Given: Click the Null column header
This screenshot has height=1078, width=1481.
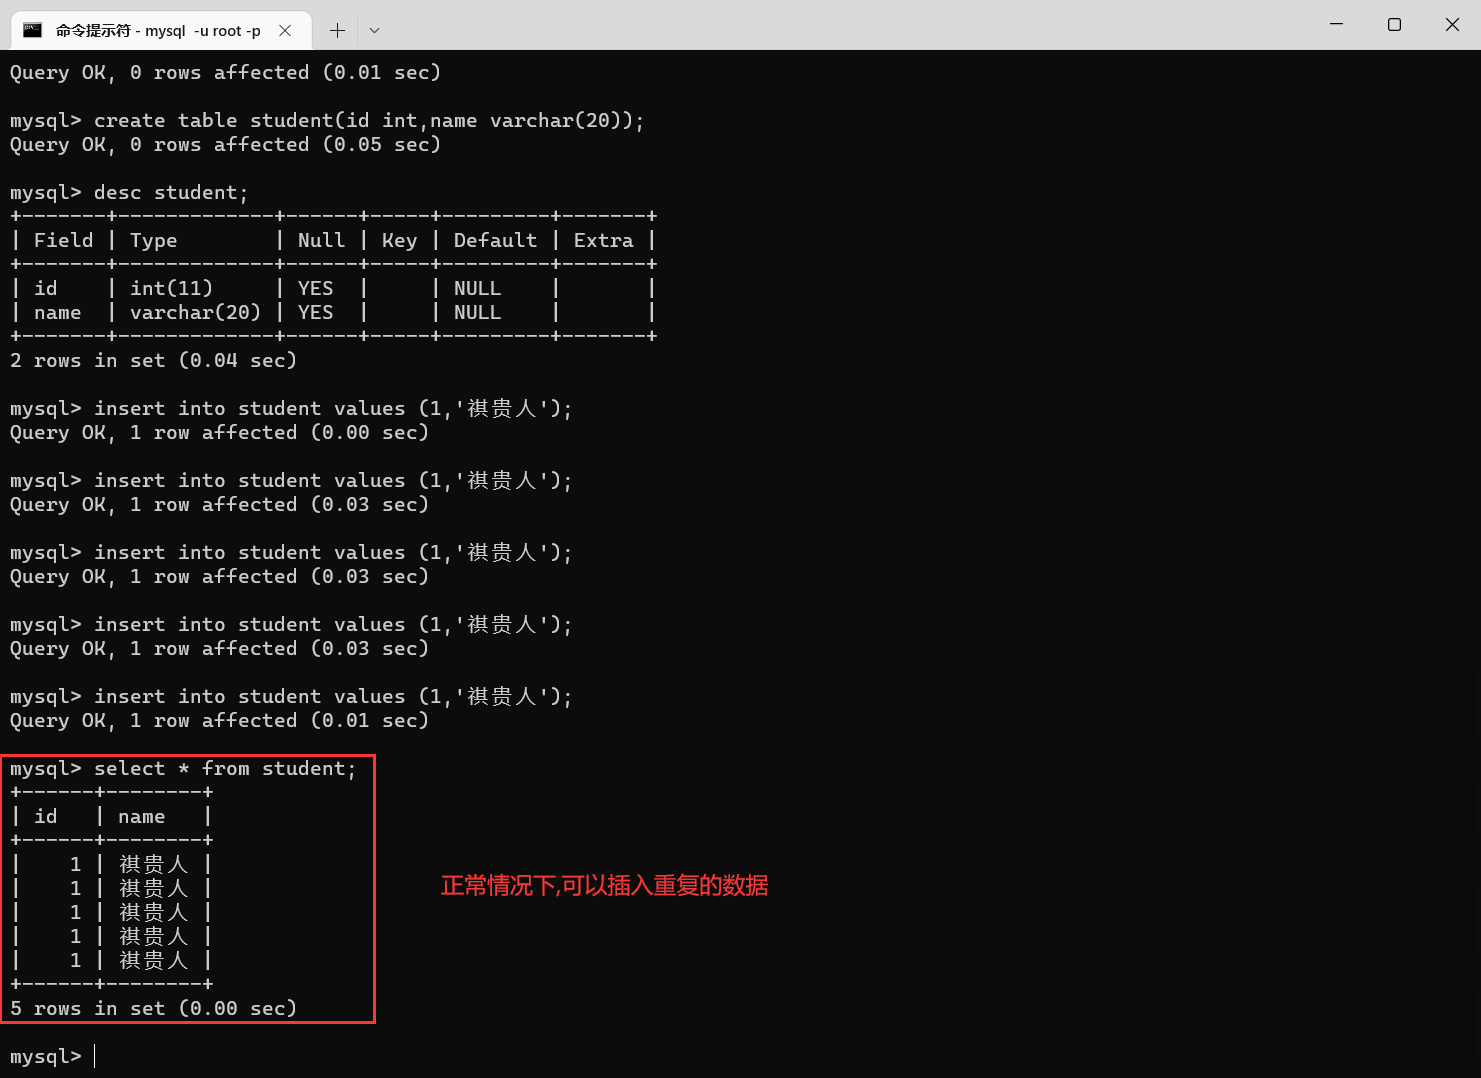Looking at the screenshot, I should click(x=321, y=240).
